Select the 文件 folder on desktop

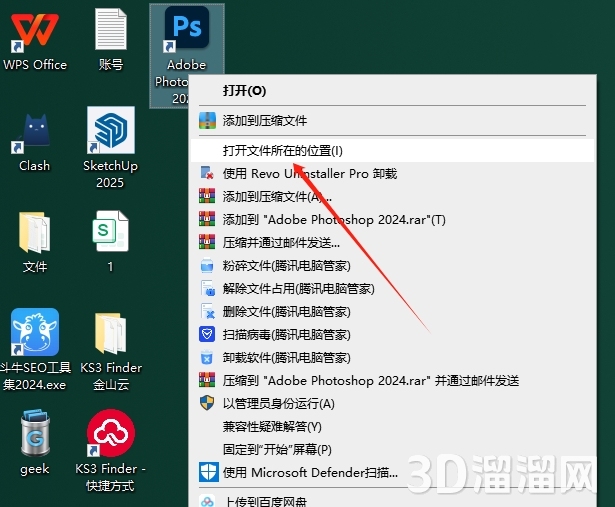(35, 242)
